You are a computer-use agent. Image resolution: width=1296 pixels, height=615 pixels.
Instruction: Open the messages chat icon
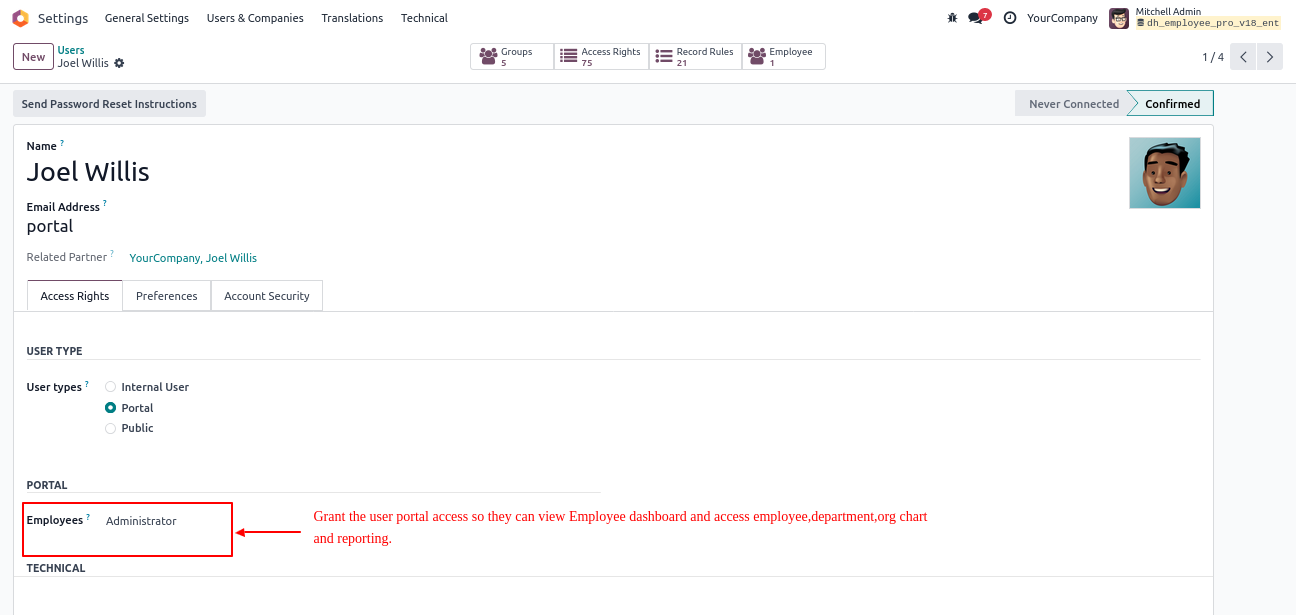976,18
